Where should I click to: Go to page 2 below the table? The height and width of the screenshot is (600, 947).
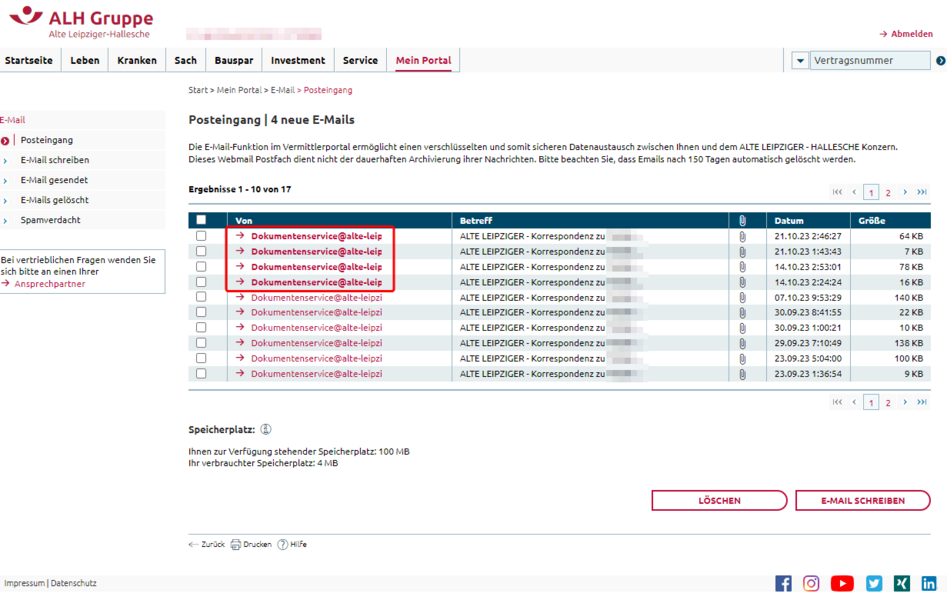888,402
